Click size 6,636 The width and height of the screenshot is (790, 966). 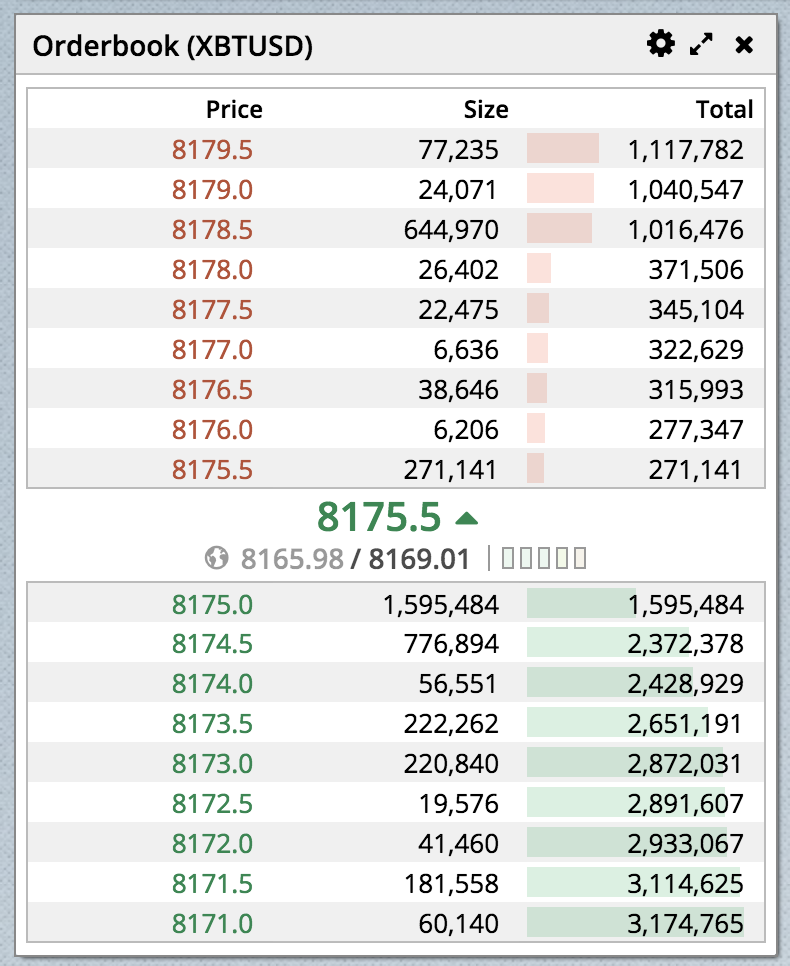tap(466, 350)
